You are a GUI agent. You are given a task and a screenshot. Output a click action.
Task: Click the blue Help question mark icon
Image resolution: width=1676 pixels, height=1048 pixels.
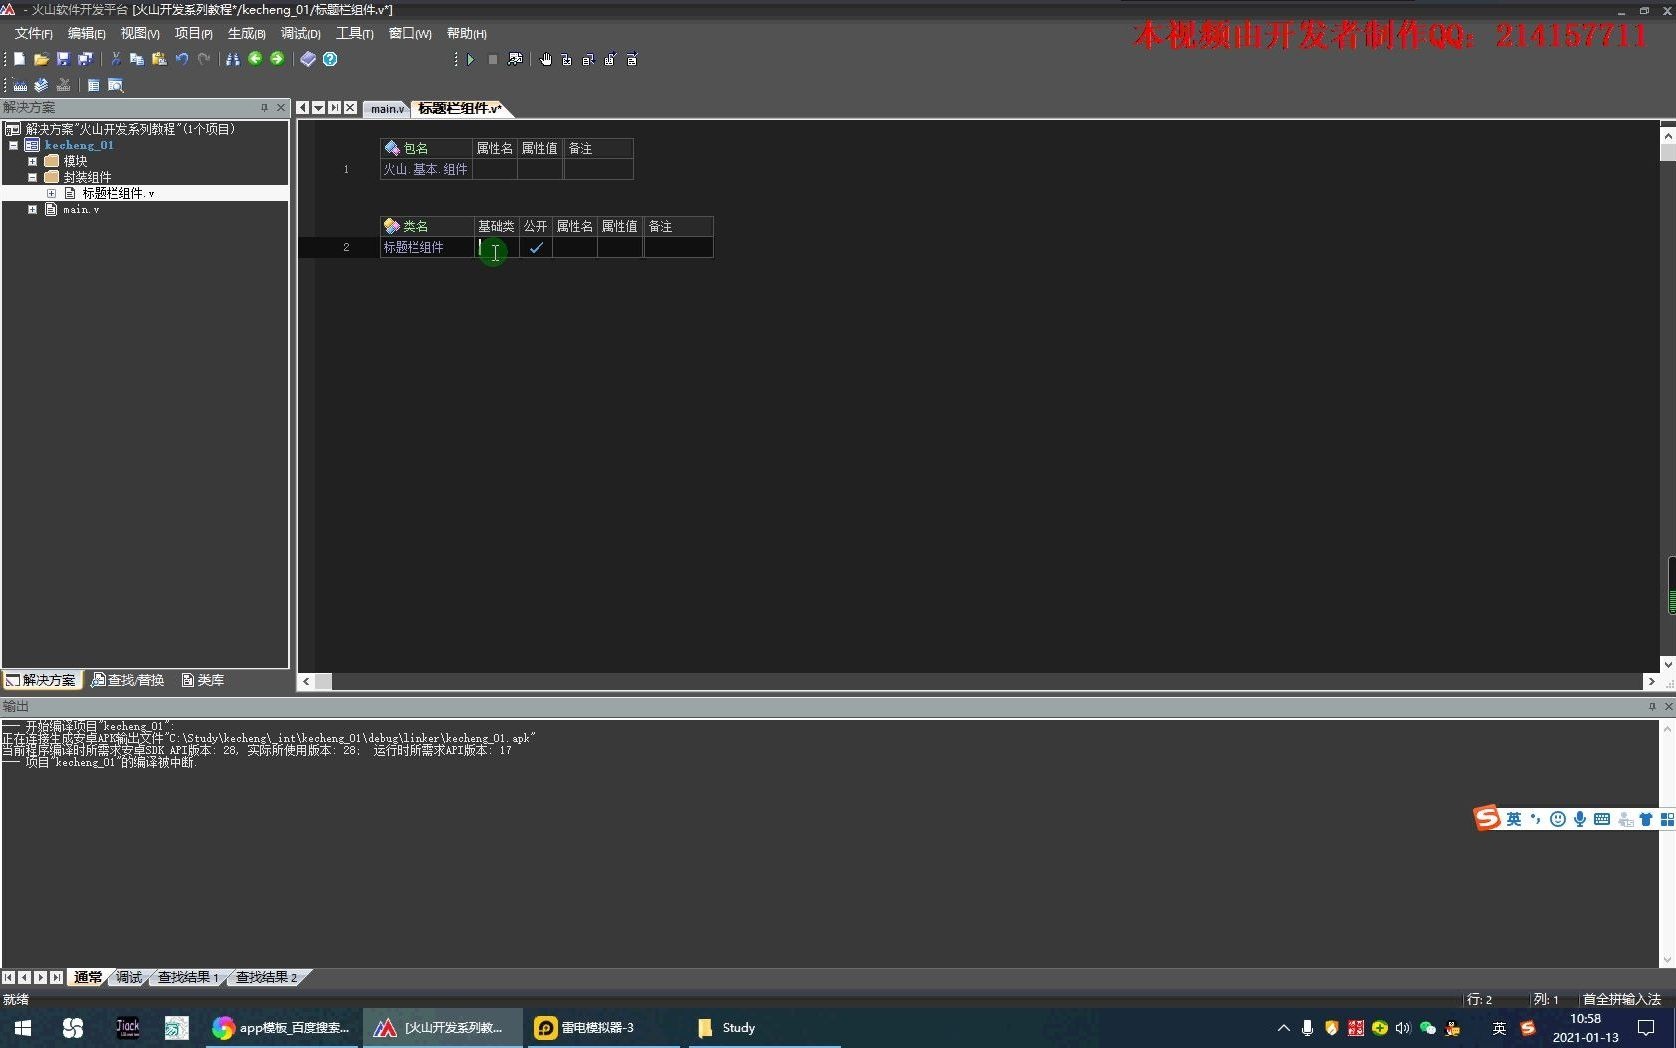point(330,60)
